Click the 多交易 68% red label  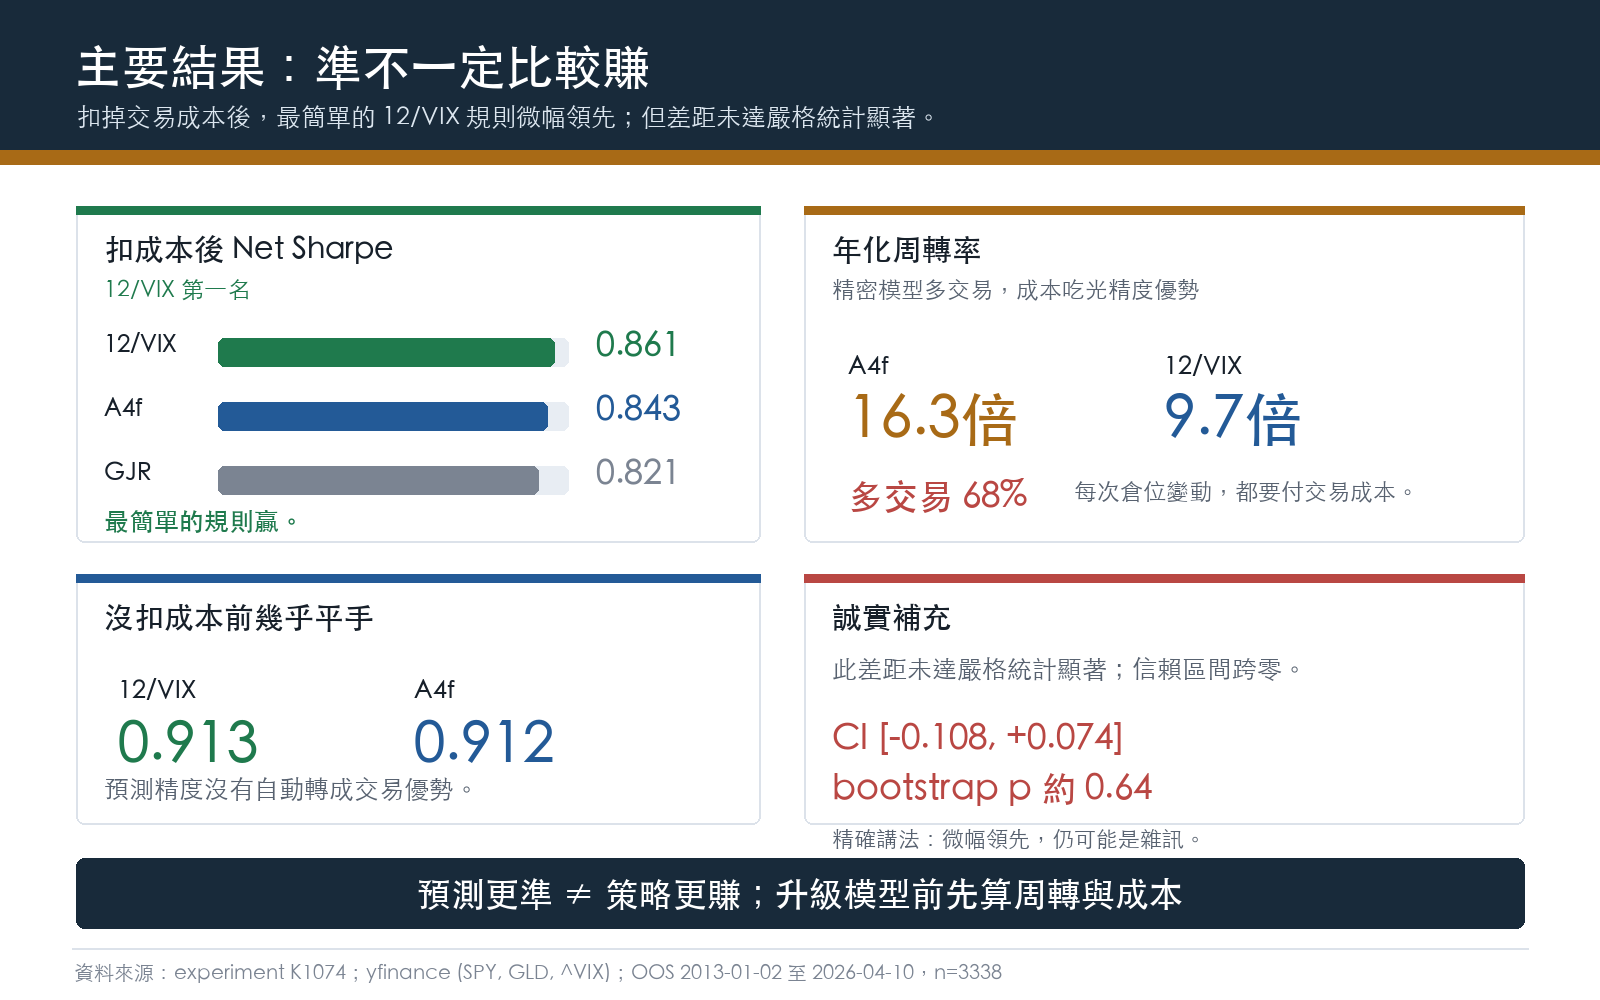(938, 495)
